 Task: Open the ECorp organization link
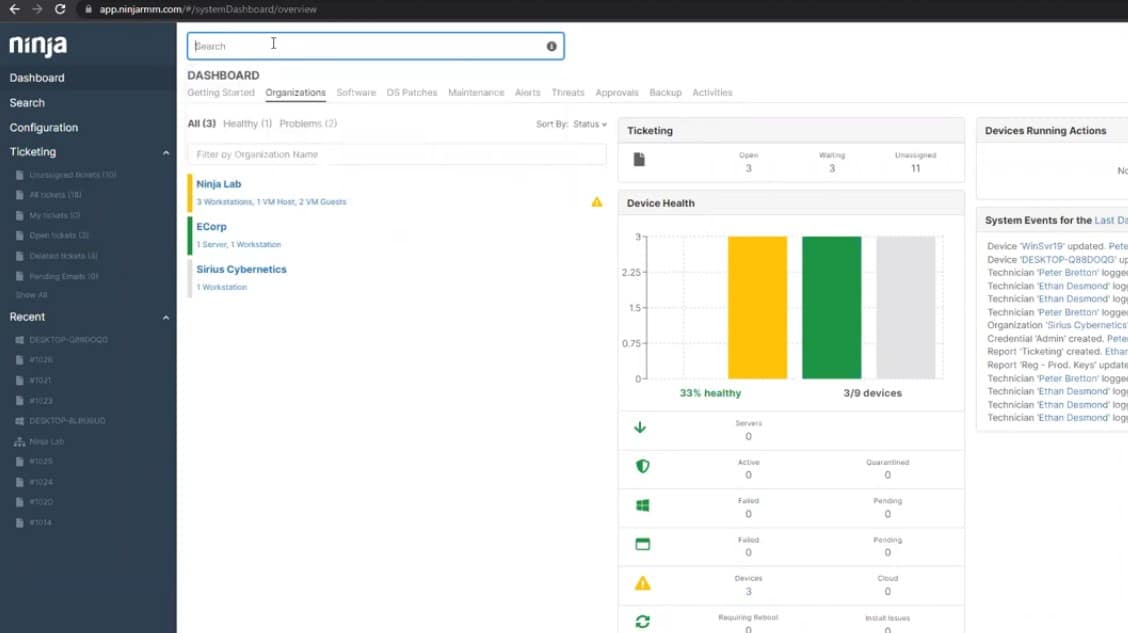point(212,227)
